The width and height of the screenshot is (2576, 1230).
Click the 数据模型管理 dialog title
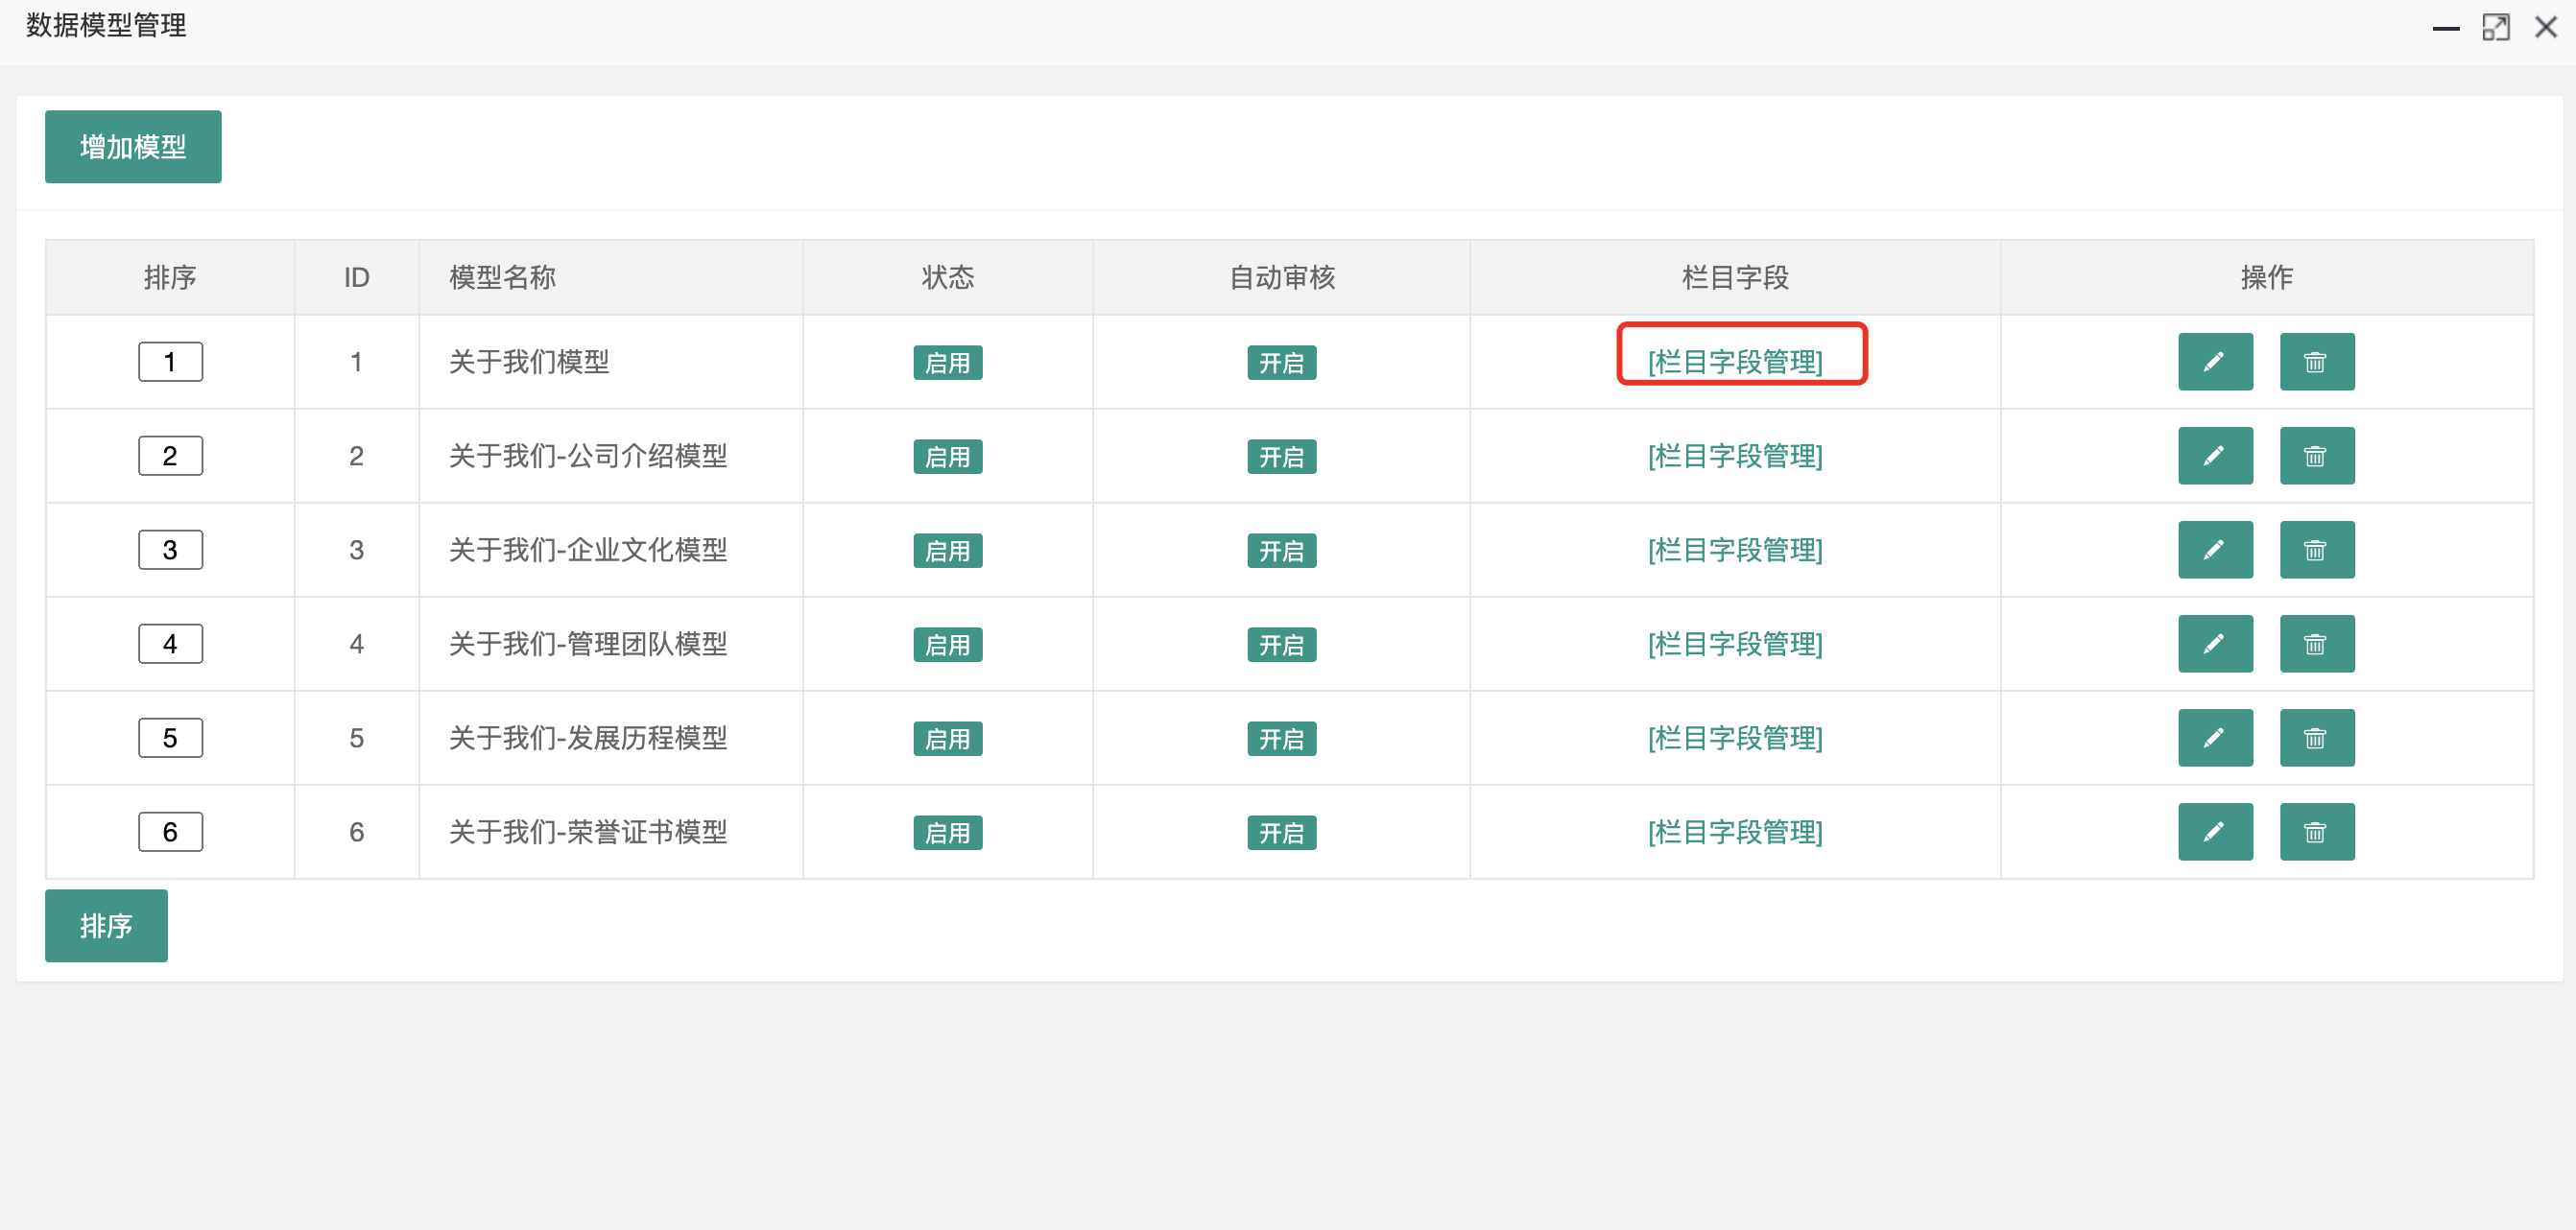(x=106, y=25)
